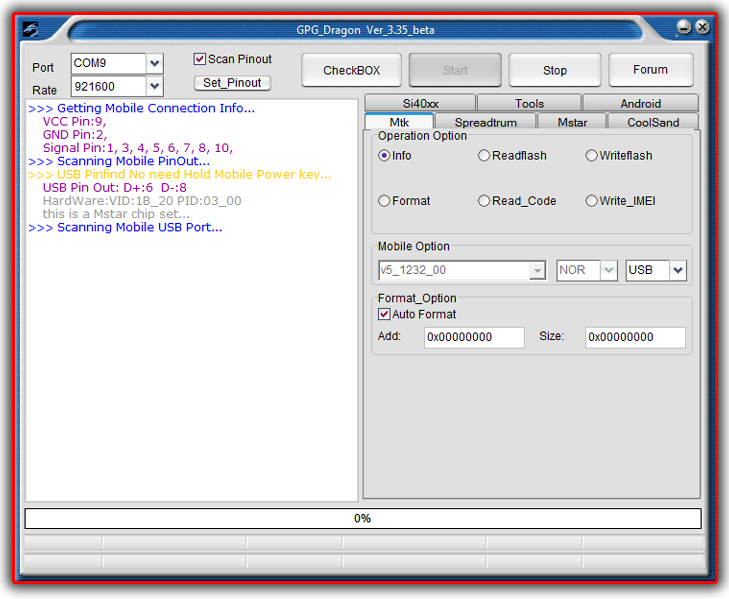Screen dimensions: 729x599
Task: Click the 'Scanning Mobile USB Port...' log line
Action: 125,227
